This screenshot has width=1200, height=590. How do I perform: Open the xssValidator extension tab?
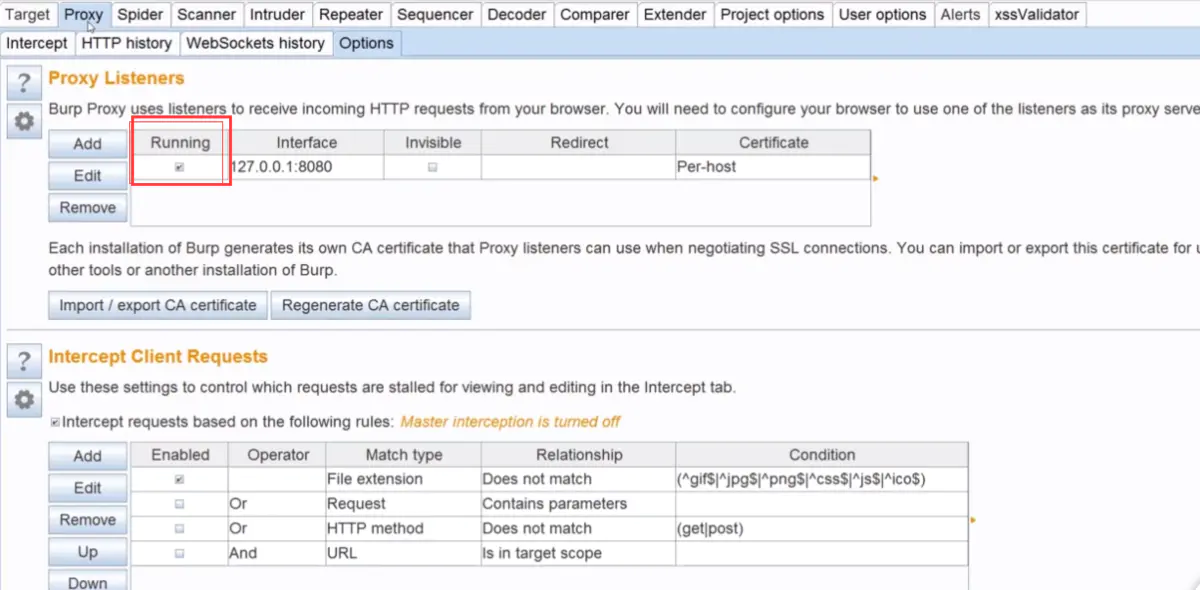1036,15
